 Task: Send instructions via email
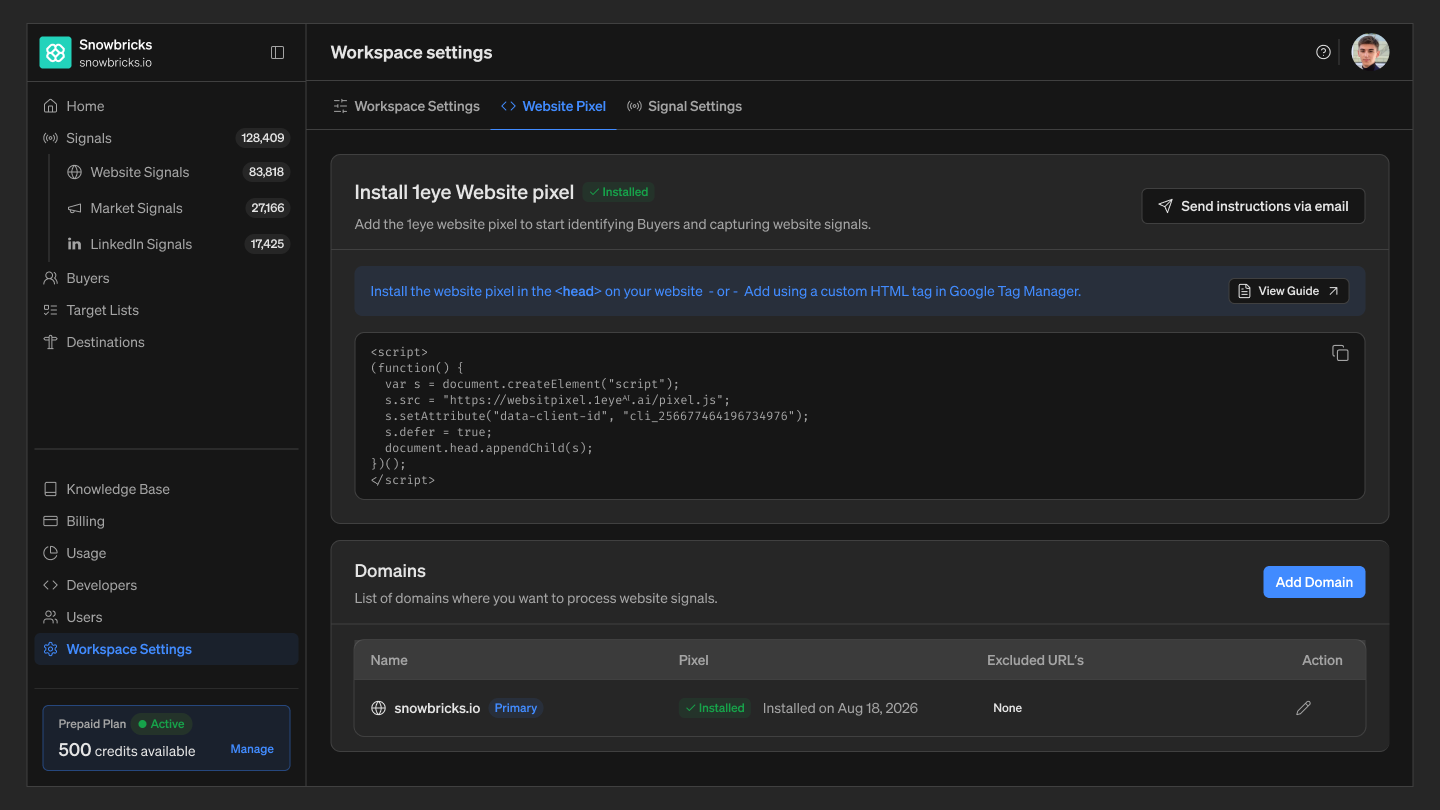[1253, 206]
